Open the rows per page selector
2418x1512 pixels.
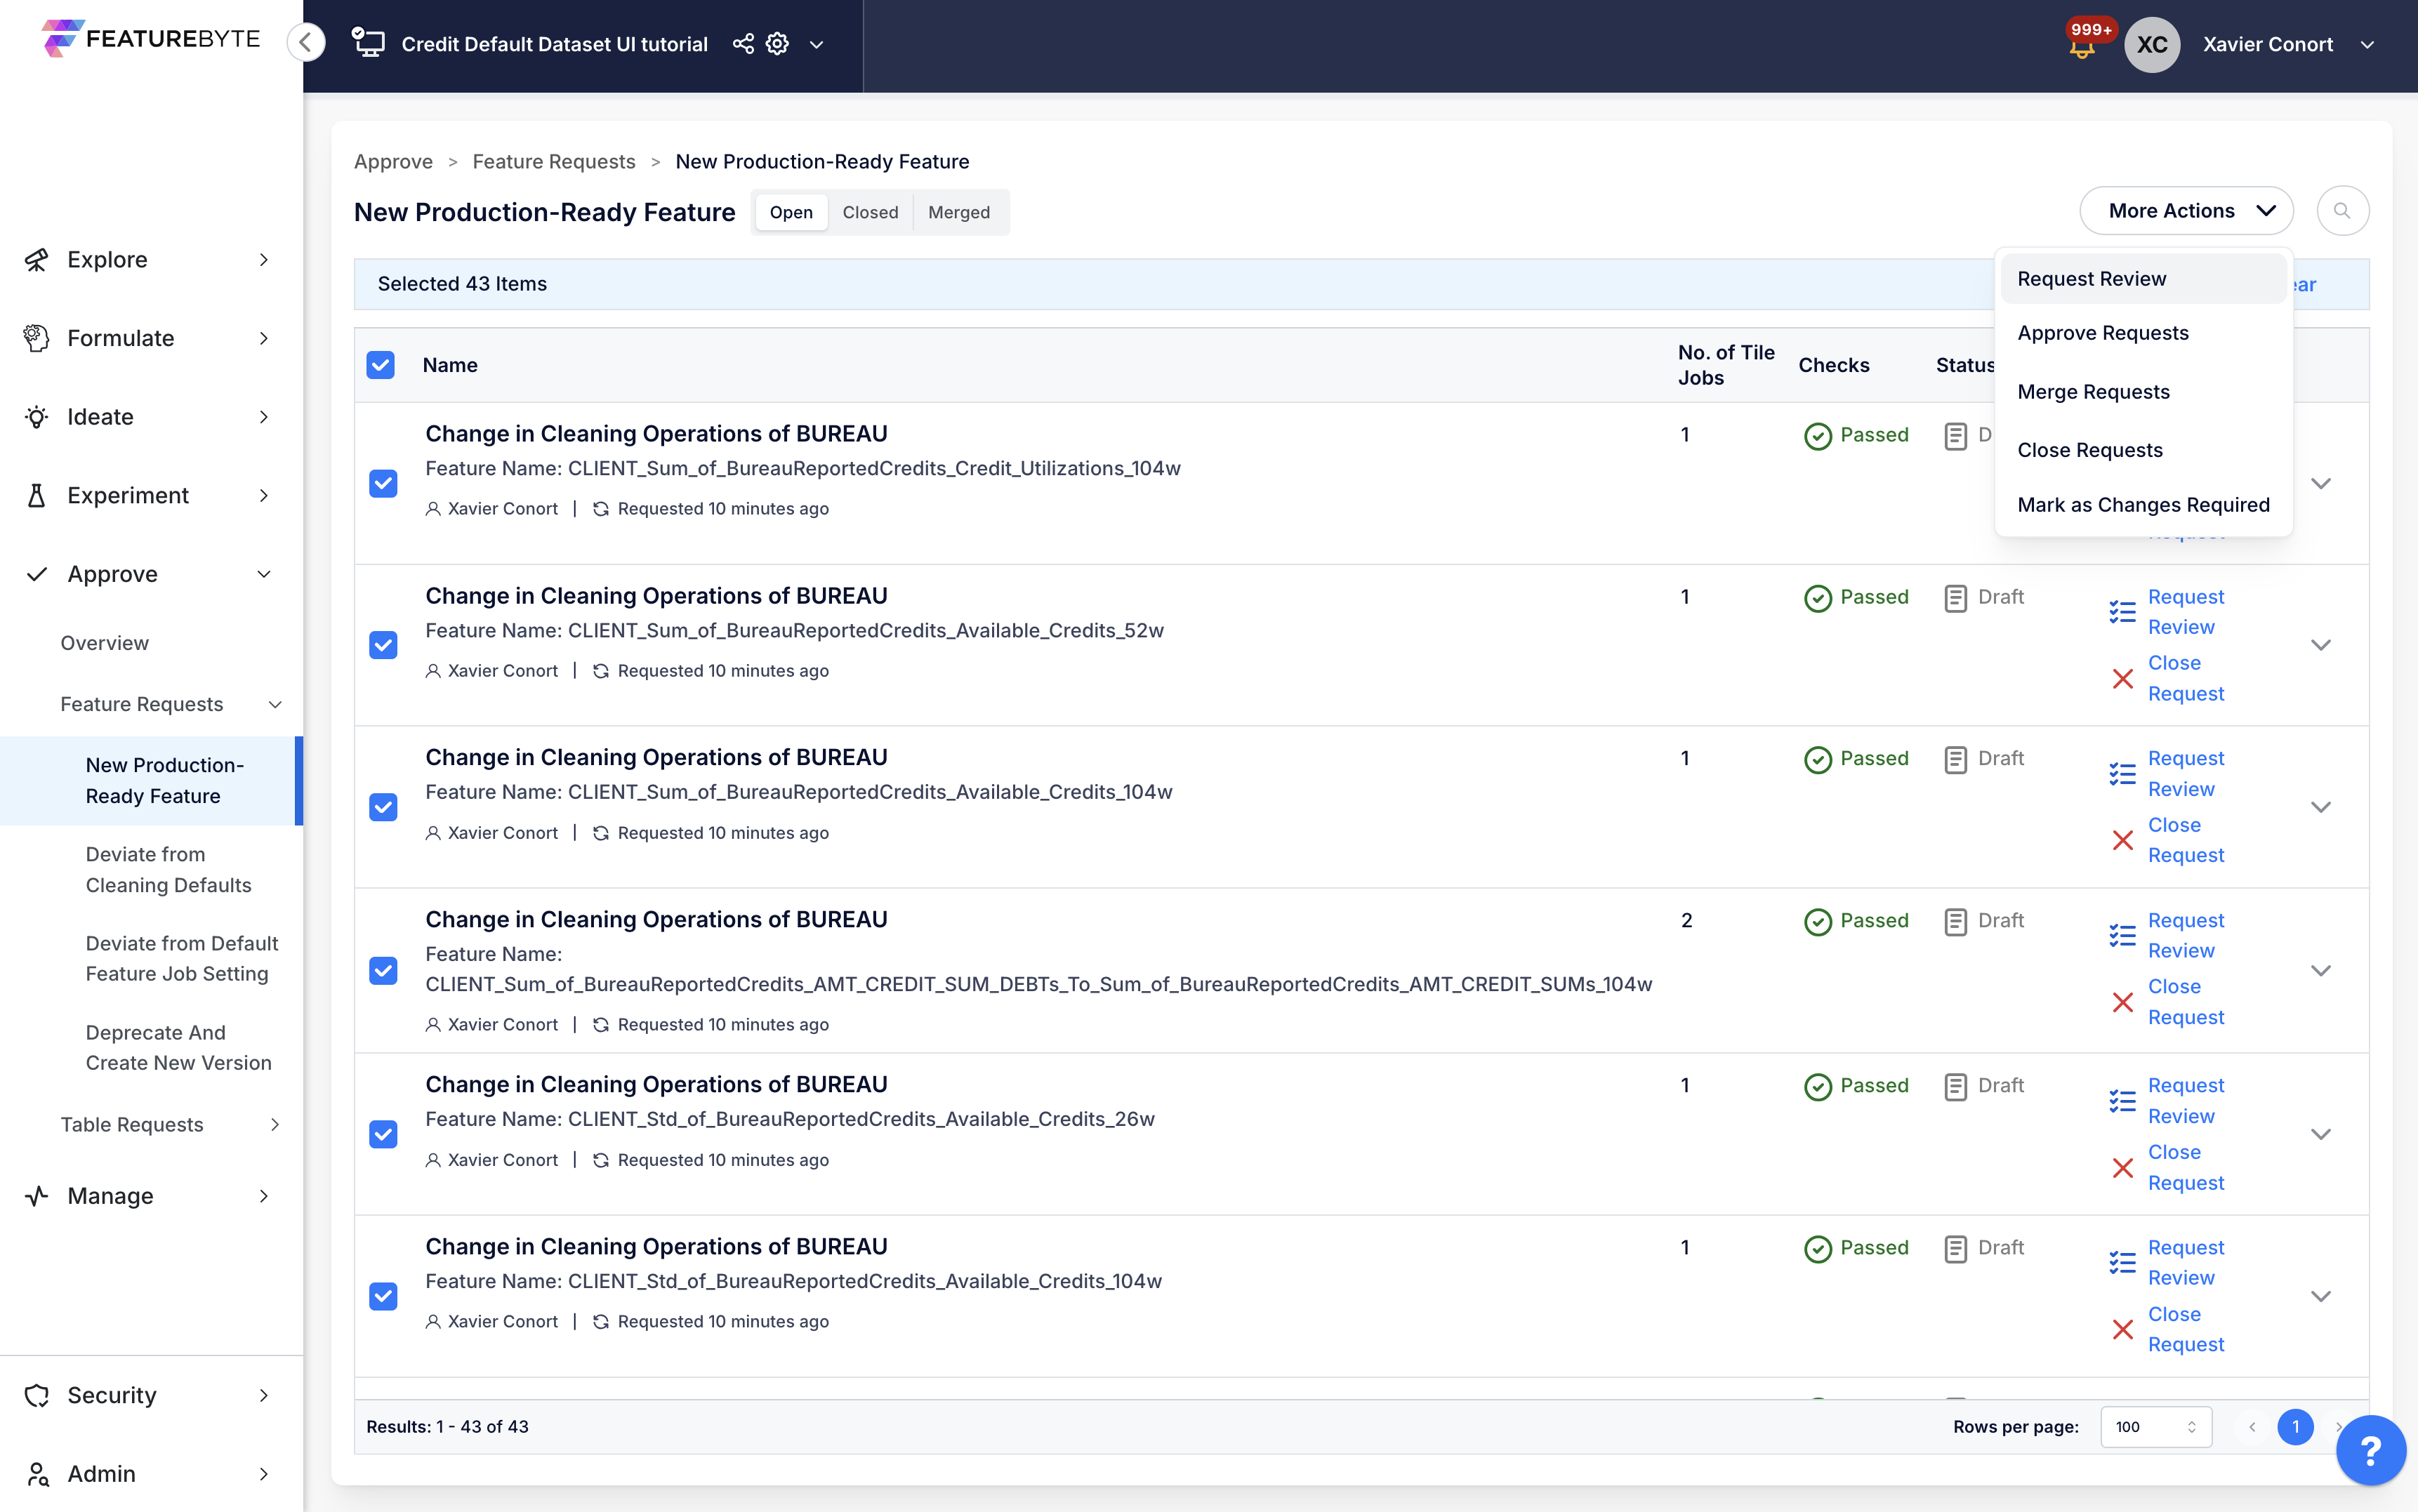tap(2155, 1427)
